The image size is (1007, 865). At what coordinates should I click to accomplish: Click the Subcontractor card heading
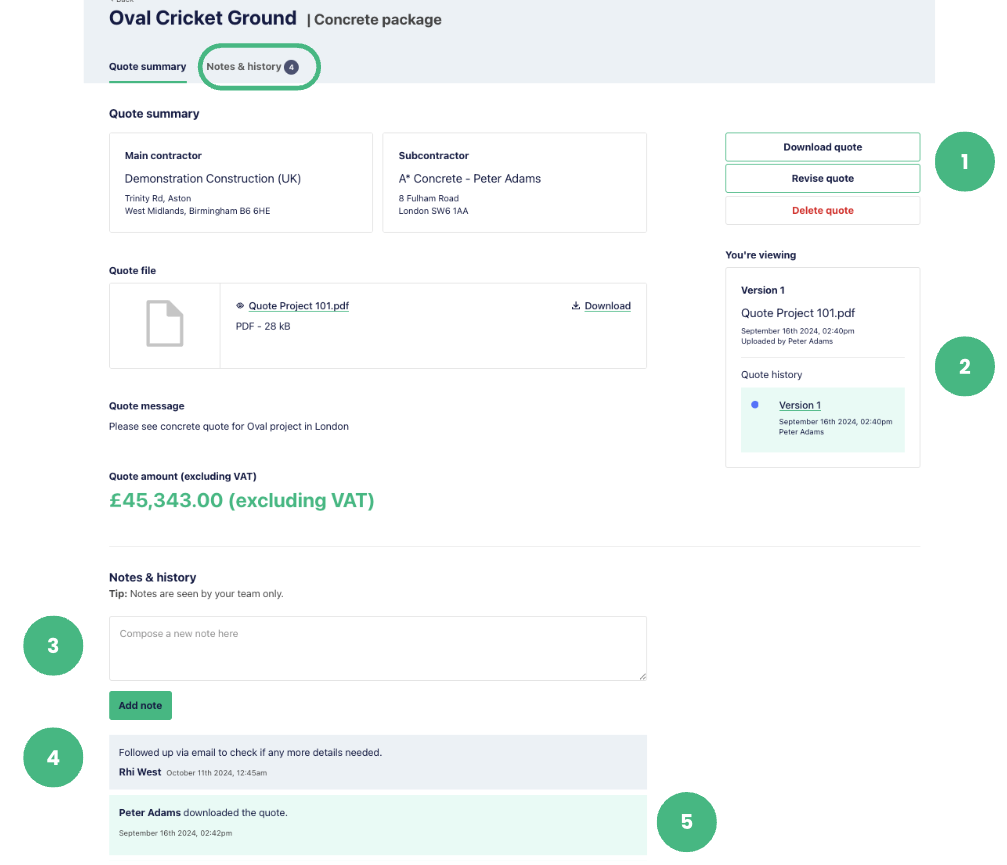coord(433,155)
